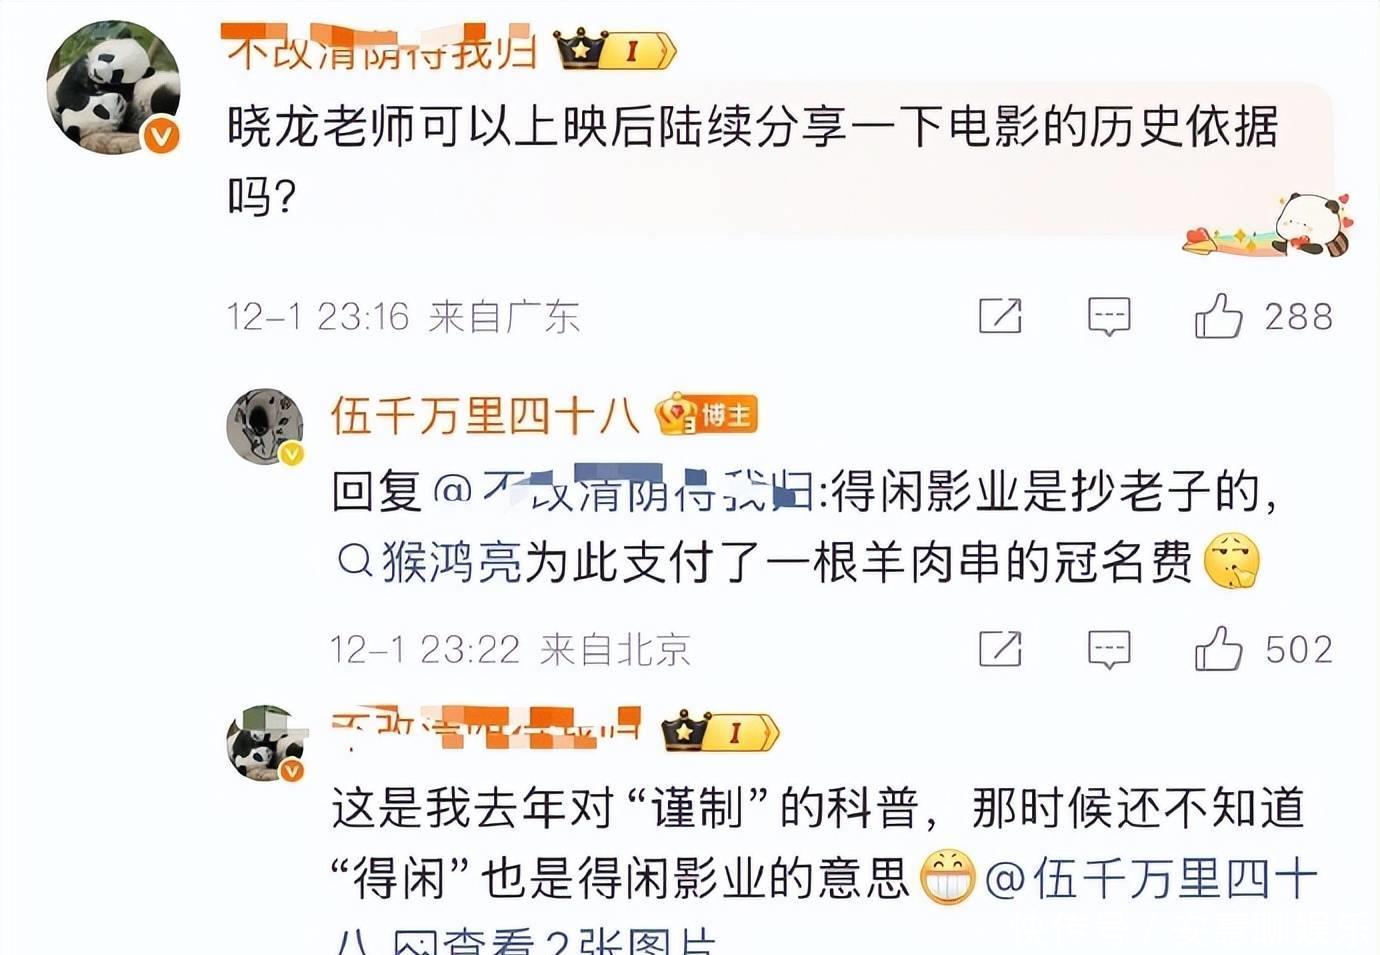The image size is (1380, 955).
Task: Click the third comment's partially hidden username
Action: coord(485,730)
